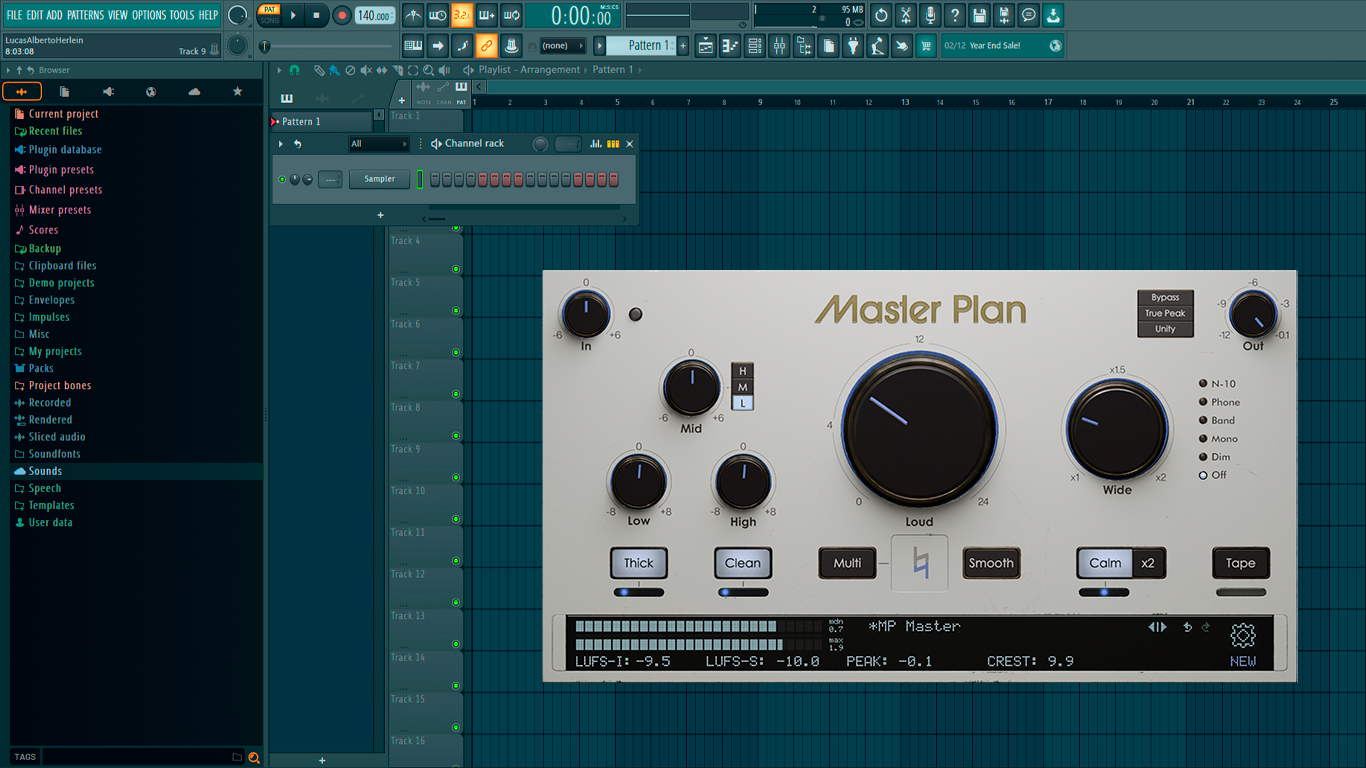Click the microphone one-click recording icon

click(930, 15)
